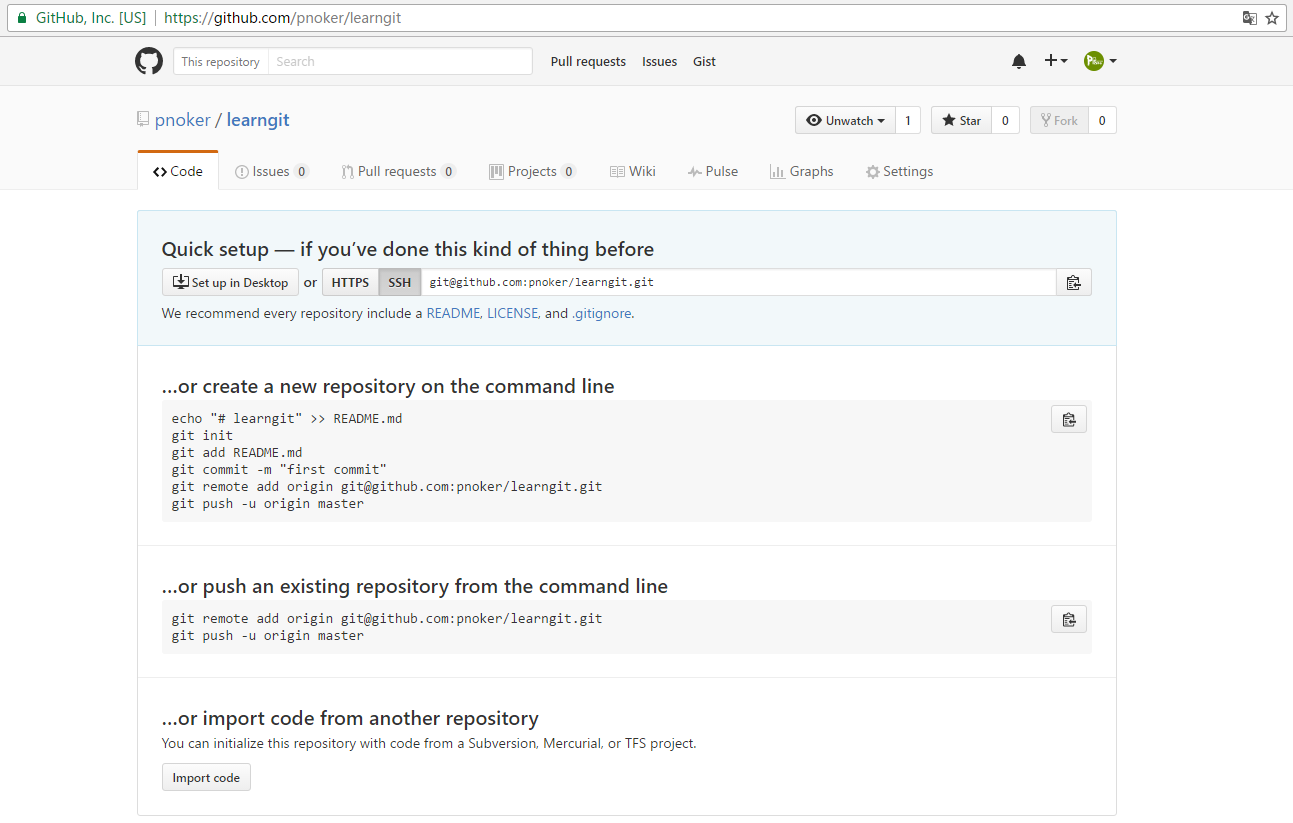Copy the create new repository commands
1293x823 pixels.
tap(1069, 419)
